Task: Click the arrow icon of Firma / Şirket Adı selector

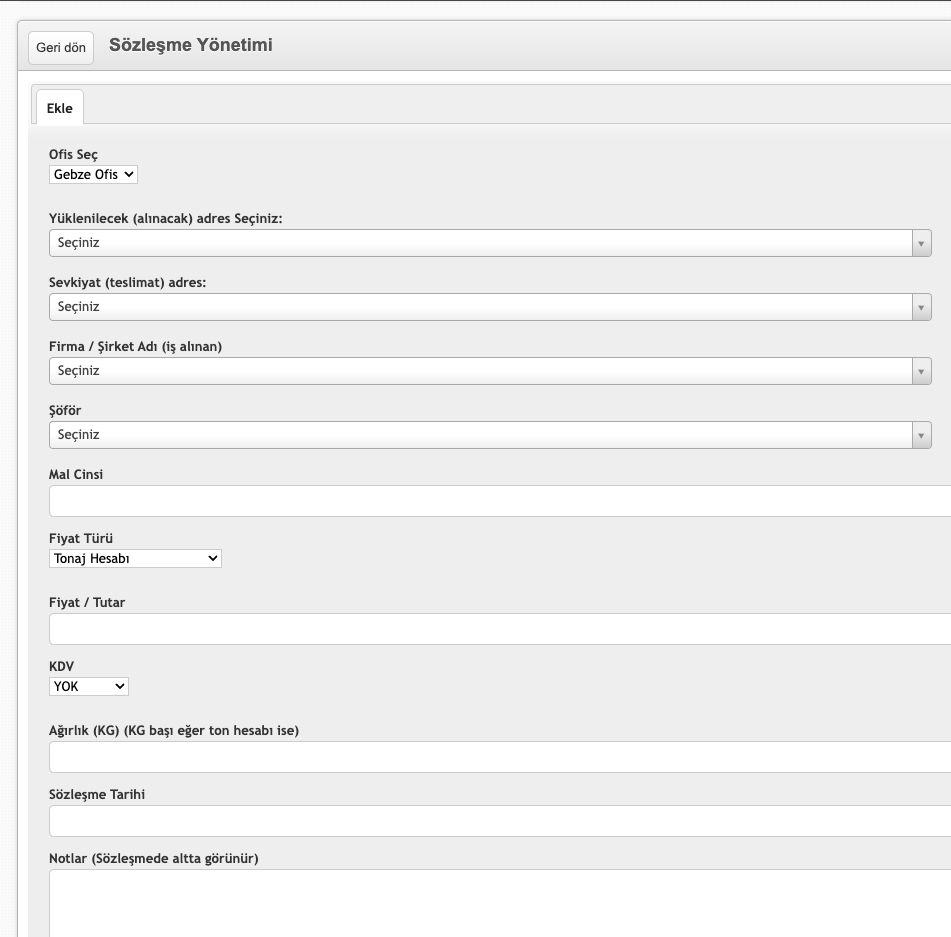Action: (x=921, y=371)
